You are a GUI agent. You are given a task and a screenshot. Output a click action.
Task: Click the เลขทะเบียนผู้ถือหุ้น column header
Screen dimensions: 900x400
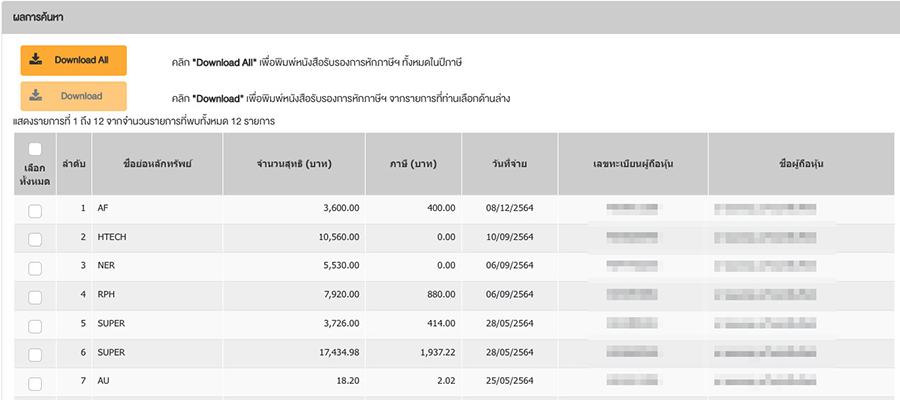(x=632, y=163)
